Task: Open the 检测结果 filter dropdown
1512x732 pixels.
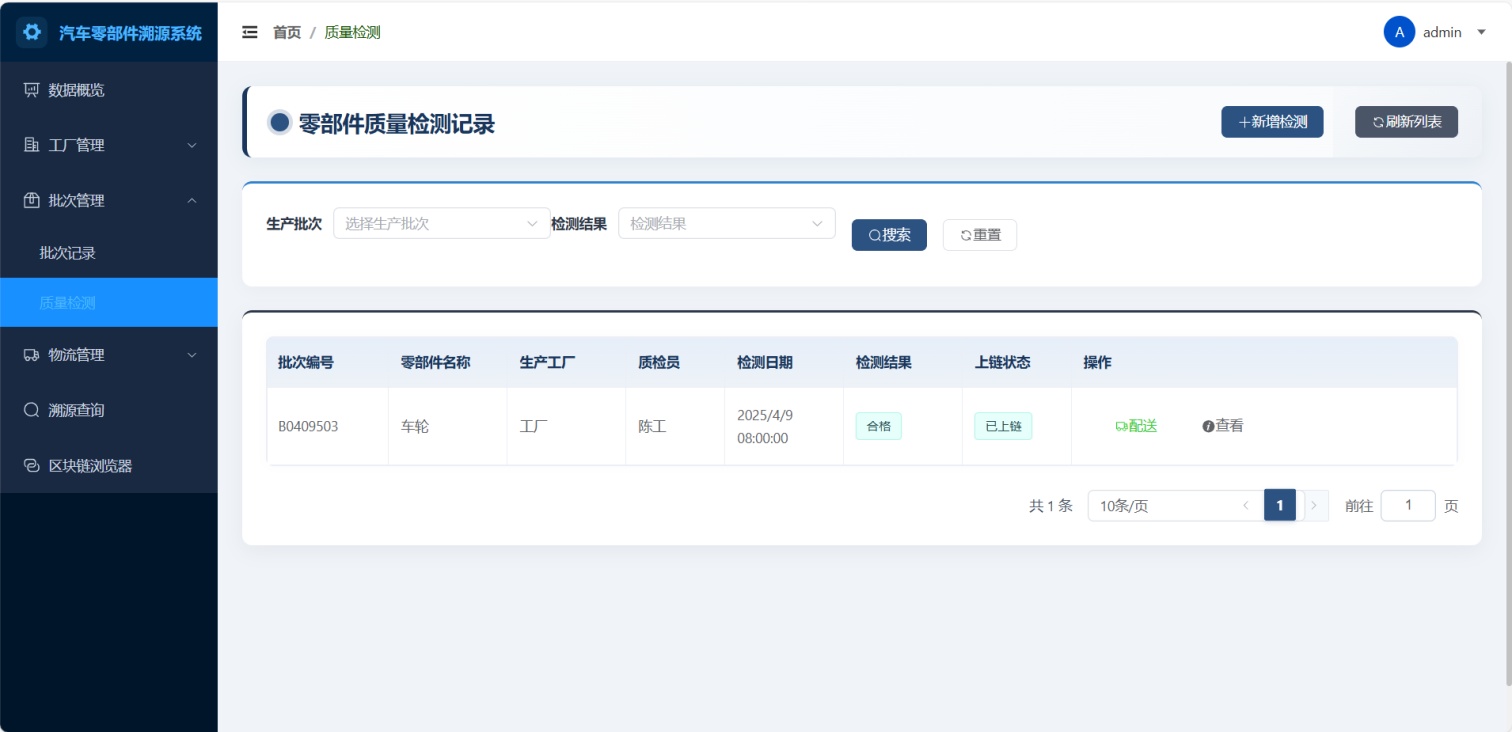Action: pos(726,224)
